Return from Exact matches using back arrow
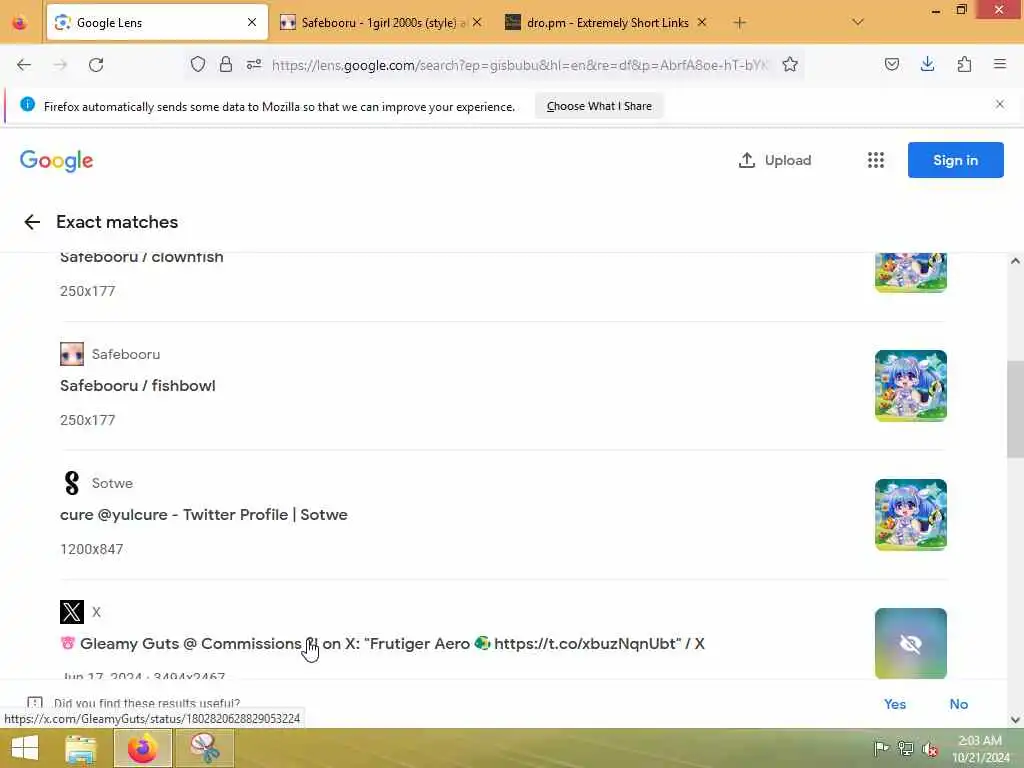 (32, 222)
